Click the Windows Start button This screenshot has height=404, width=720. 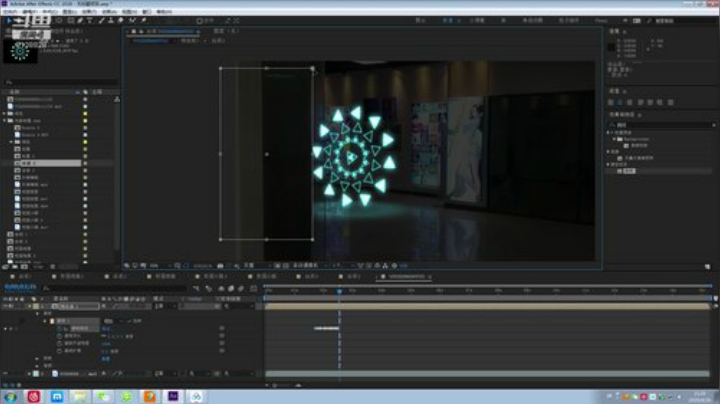(x=10, y=396)
